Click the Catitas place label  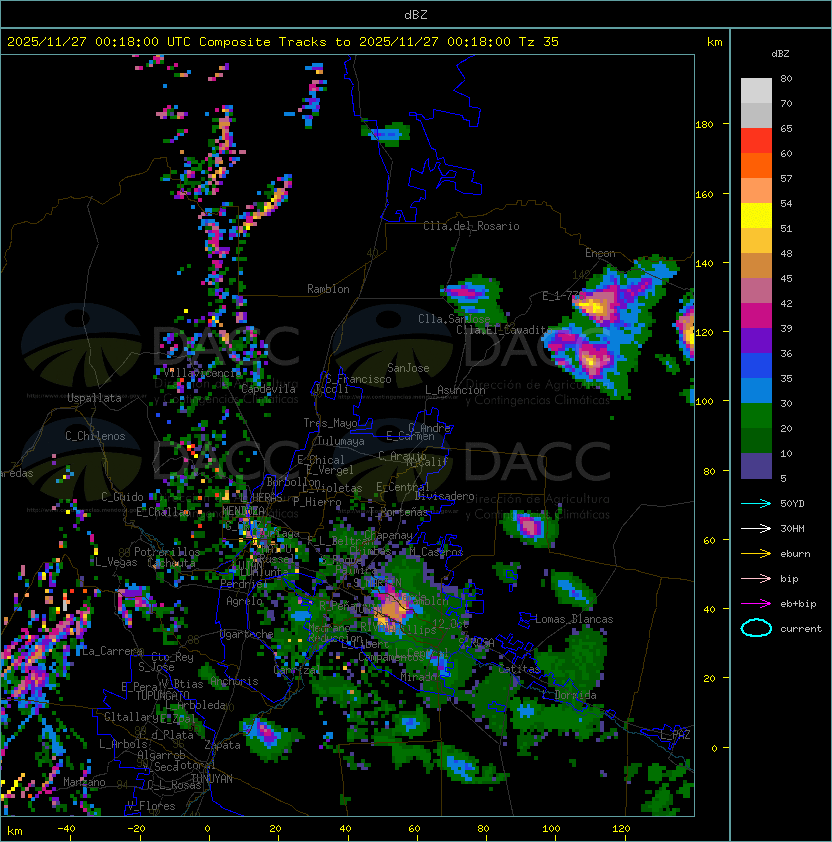tap(519, 669)
